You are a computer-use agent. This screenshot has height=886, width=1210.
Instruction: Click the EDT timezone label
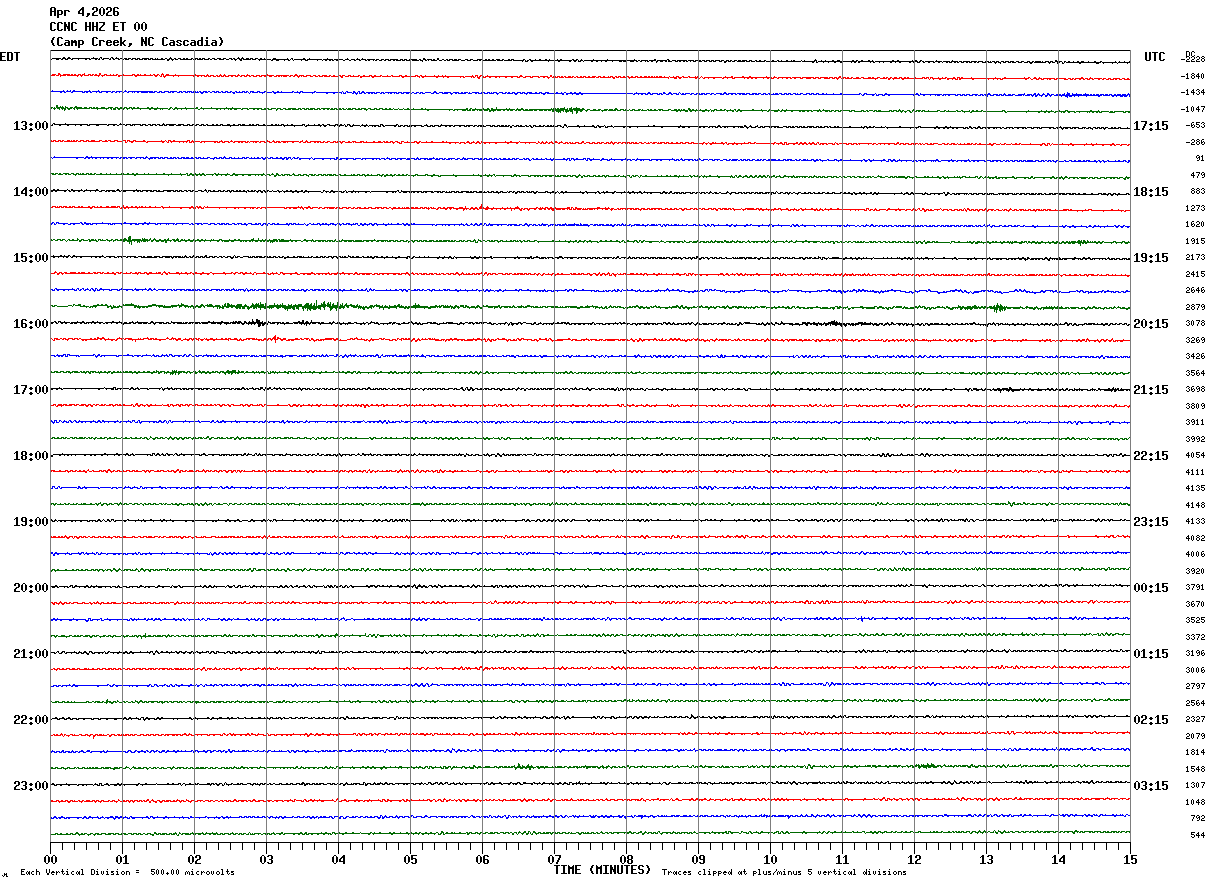pos(10,57)
